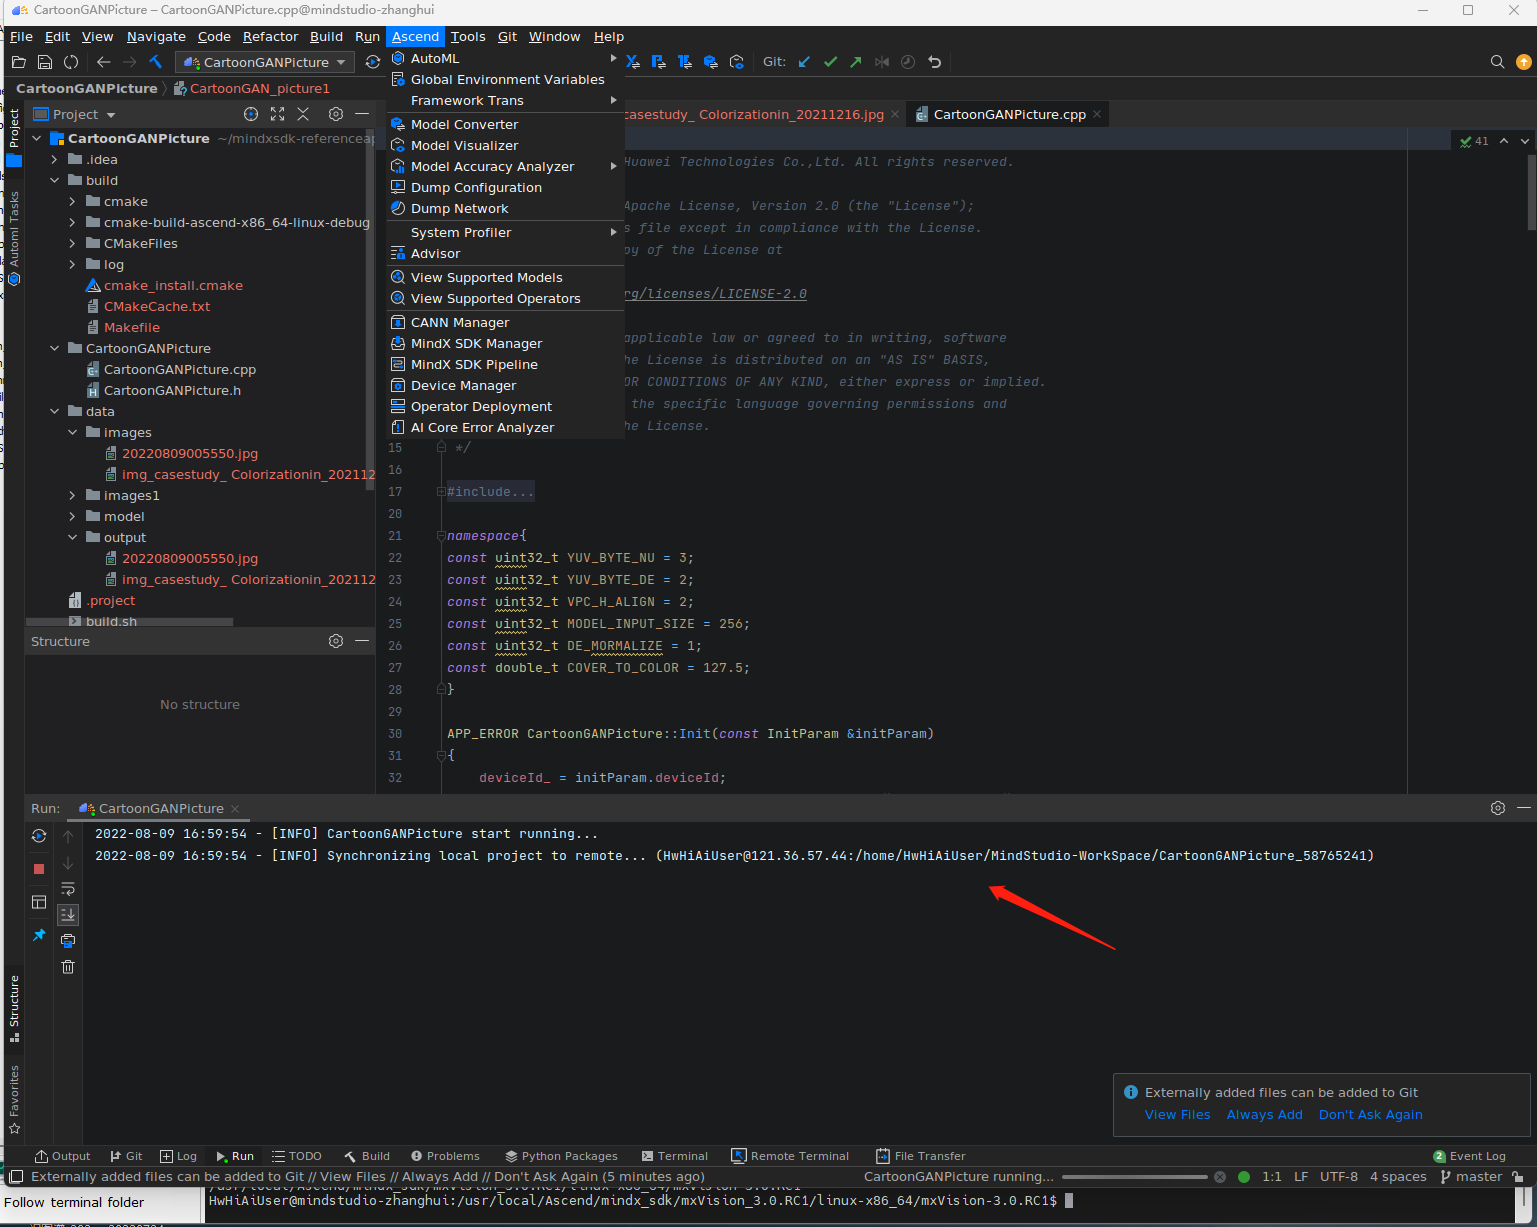Click the Git rollback arrow icon
The image size is (1537, 1227).
[934, 62]
